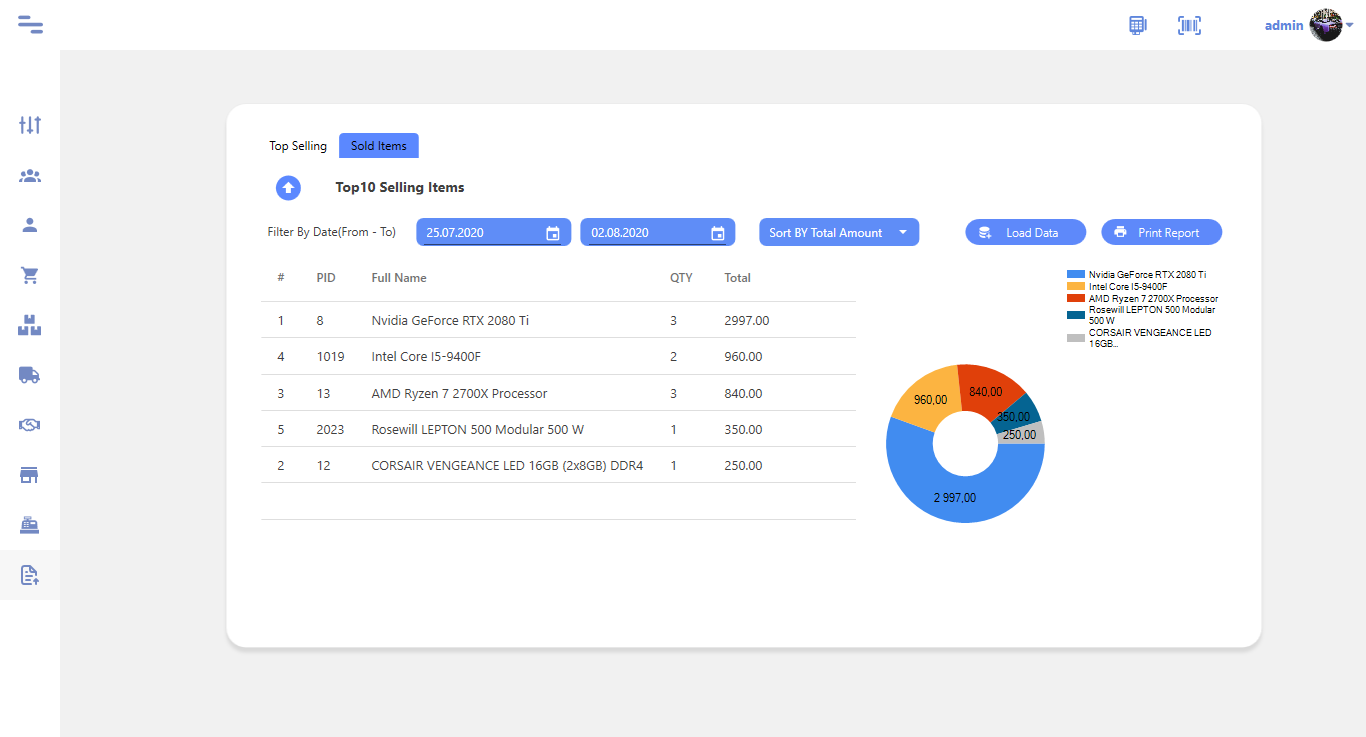Click the 840.00 total cell
Viewport: 1366px width, 737px height.
[743, 393]
